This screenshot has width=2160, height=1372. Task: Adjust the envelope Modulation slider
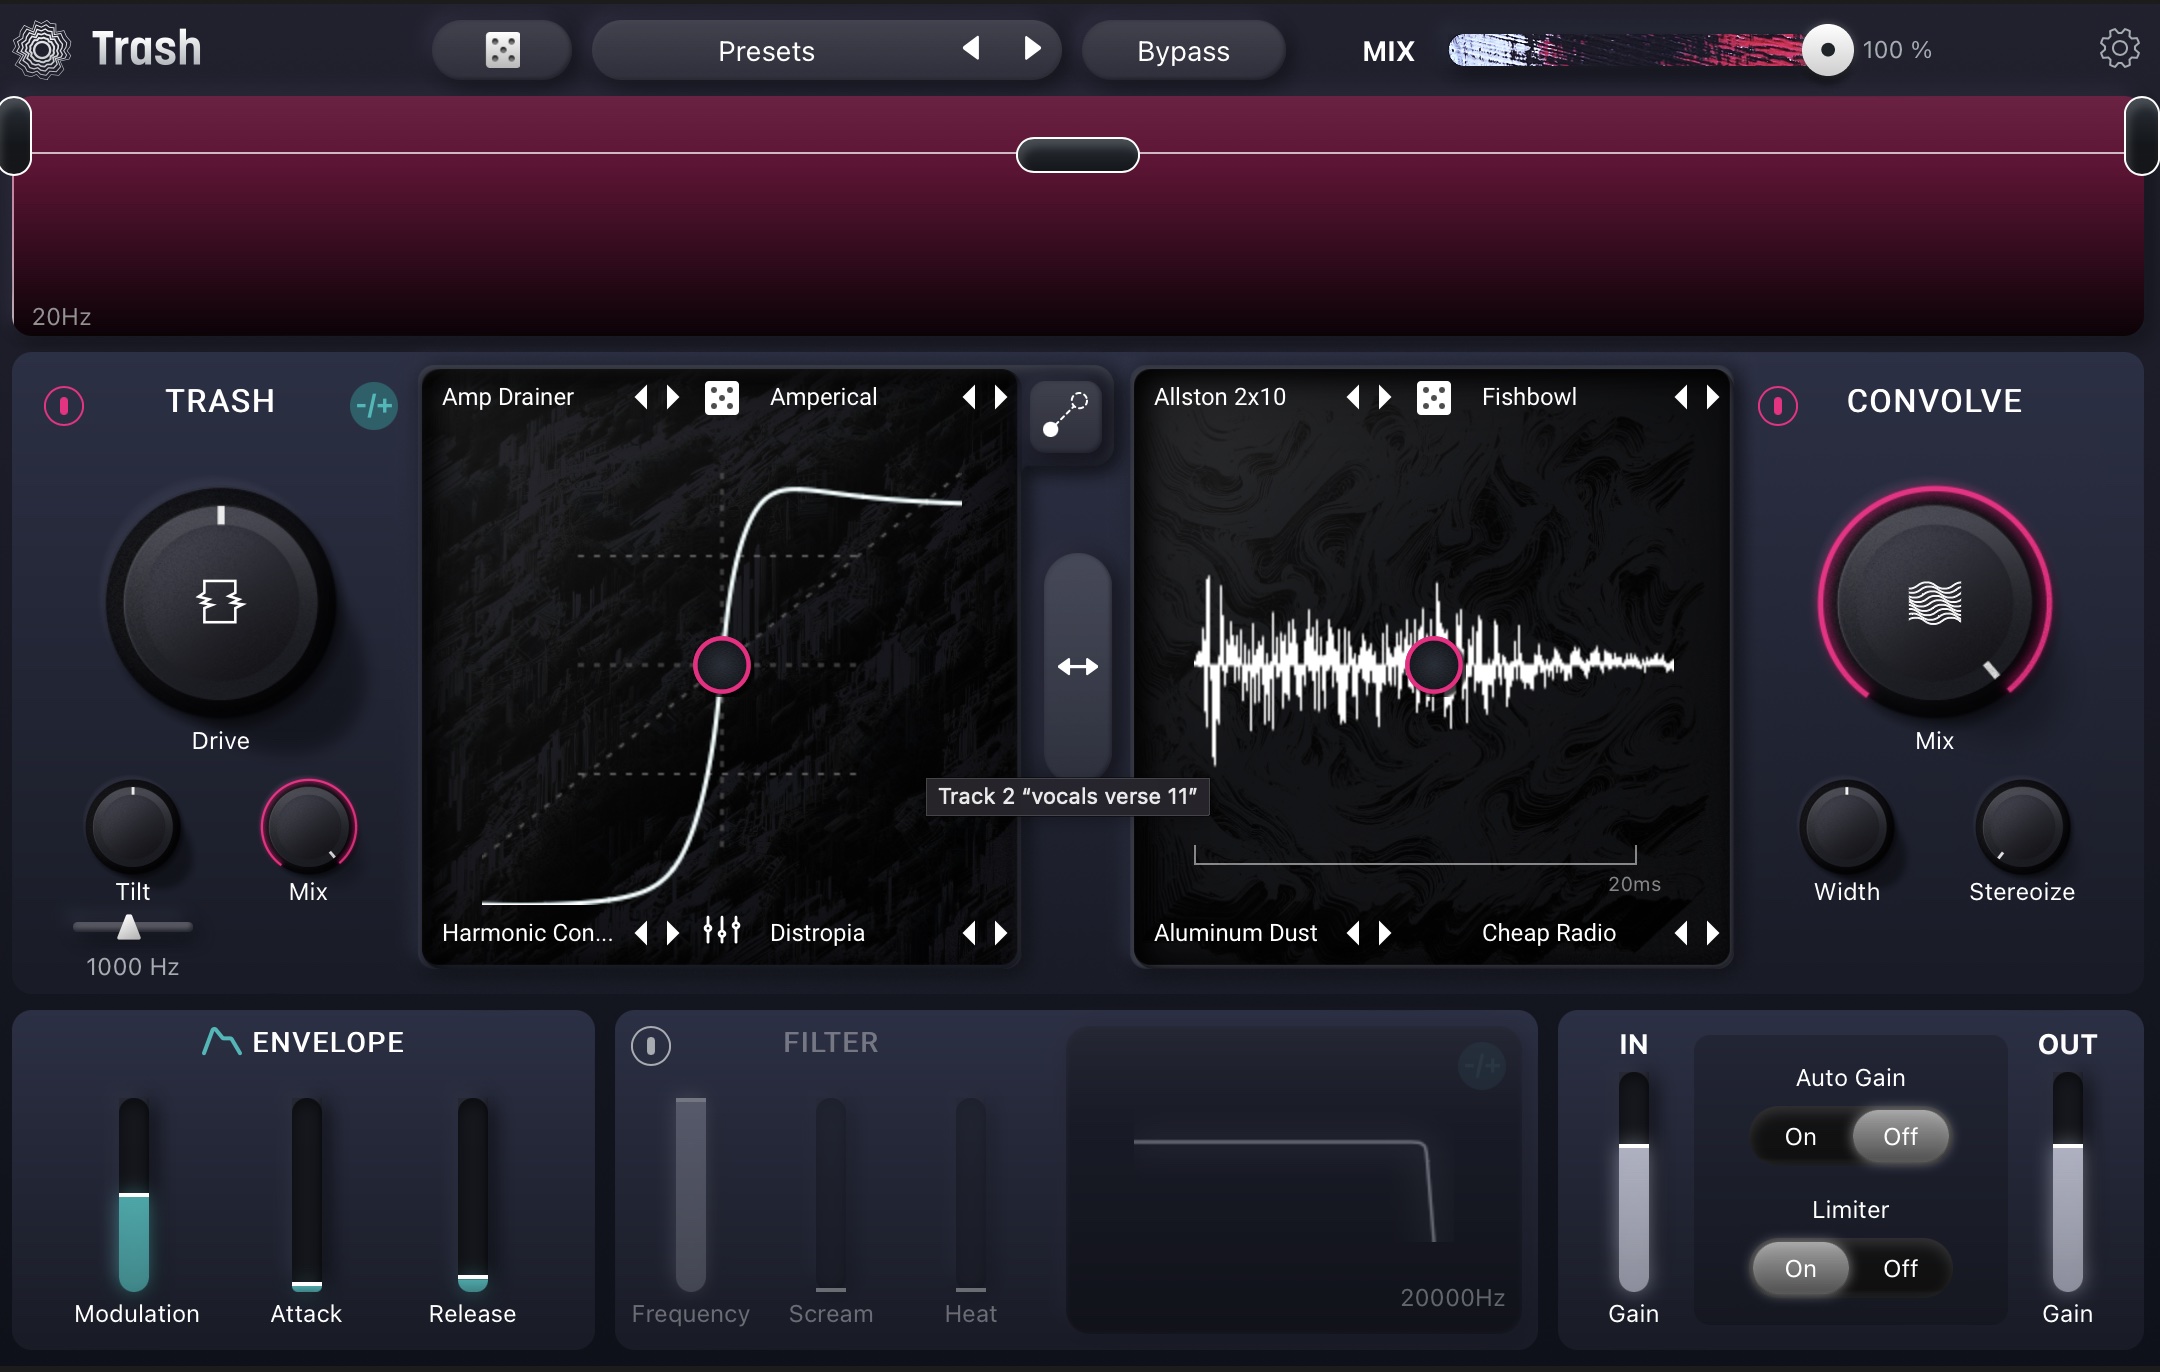(133, 1194)
